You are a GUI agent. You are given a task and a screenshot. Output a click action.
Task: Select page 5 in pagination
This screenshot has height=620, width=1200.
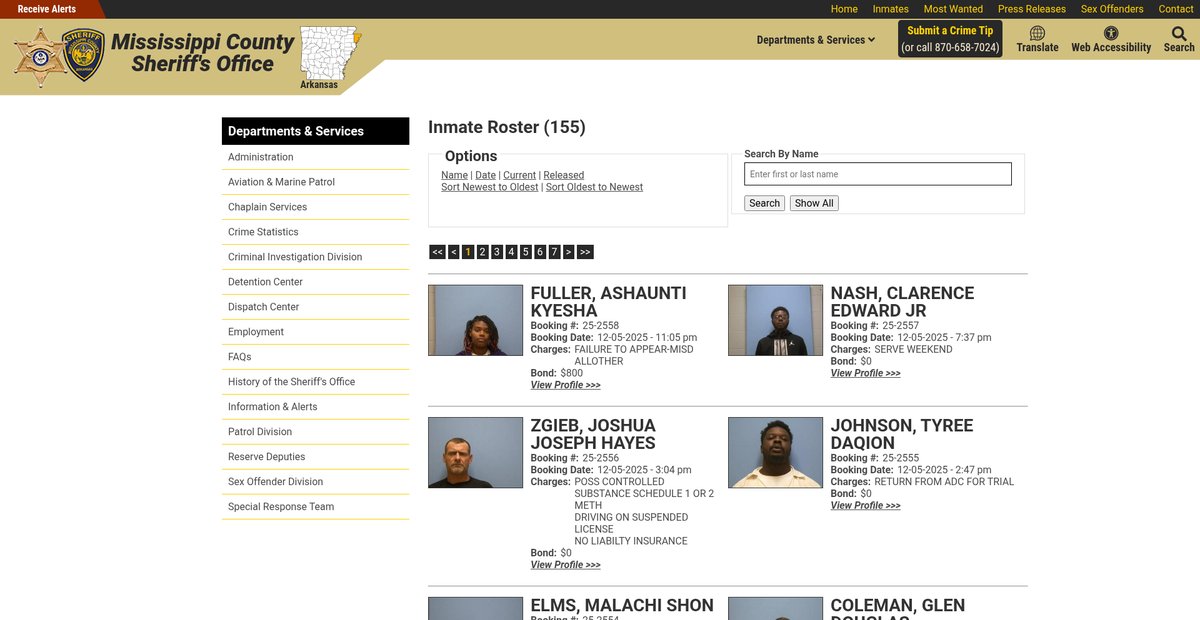[525, 252]
